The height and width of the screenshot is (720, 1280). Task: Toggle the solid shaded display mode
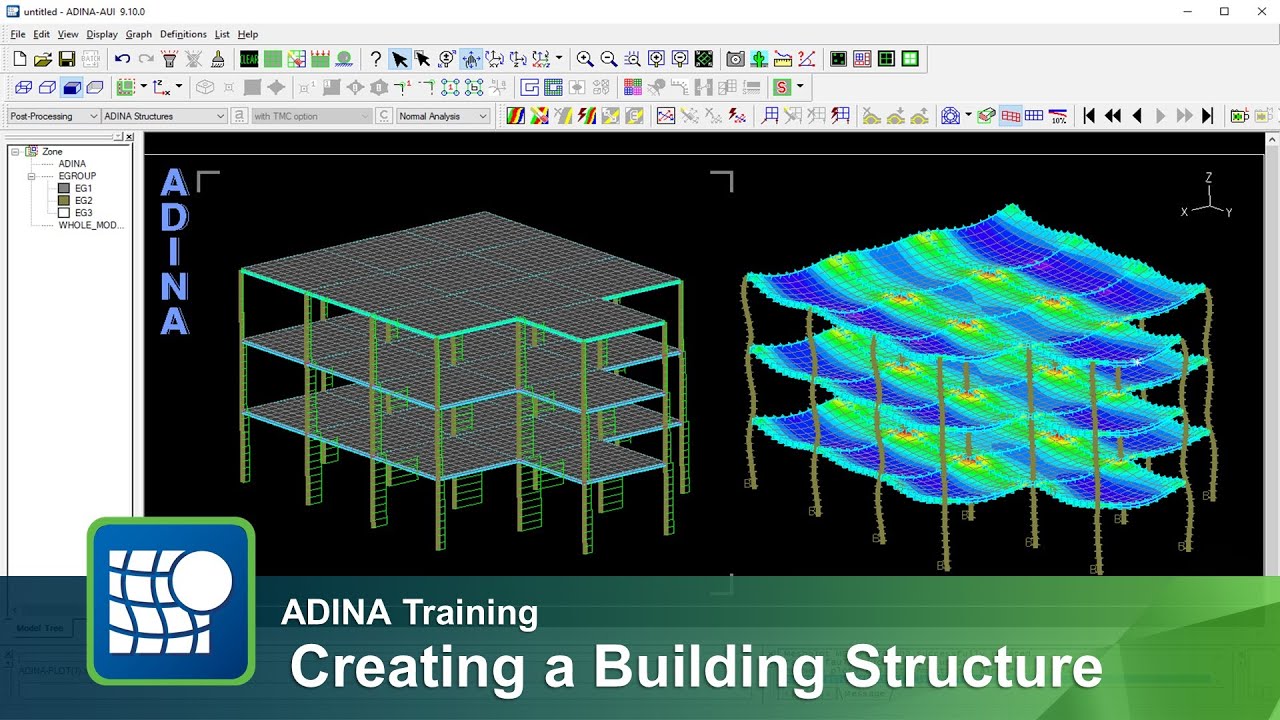pos(71,87)
